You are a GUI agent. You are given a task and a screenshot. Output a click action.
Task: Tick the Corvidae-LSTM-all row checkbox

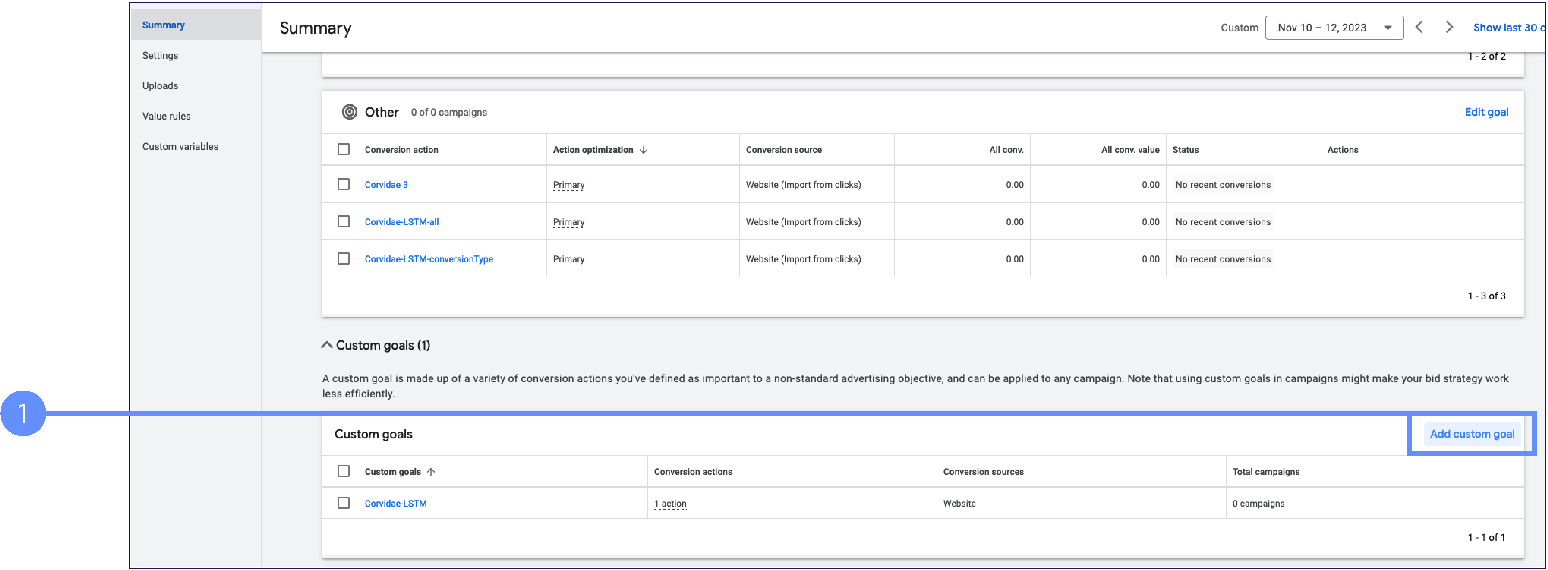coord(344,222)
